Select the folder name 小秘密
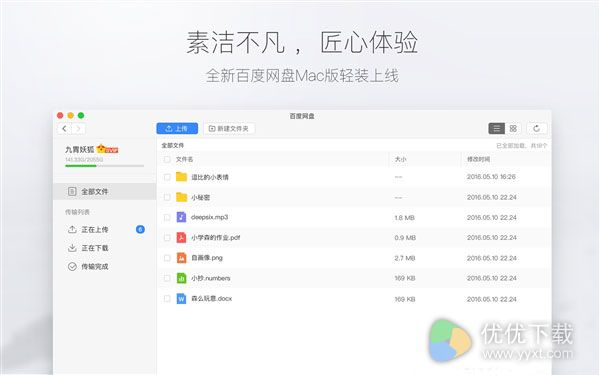The width and height of the screenshot is (600, 375). 201,197
